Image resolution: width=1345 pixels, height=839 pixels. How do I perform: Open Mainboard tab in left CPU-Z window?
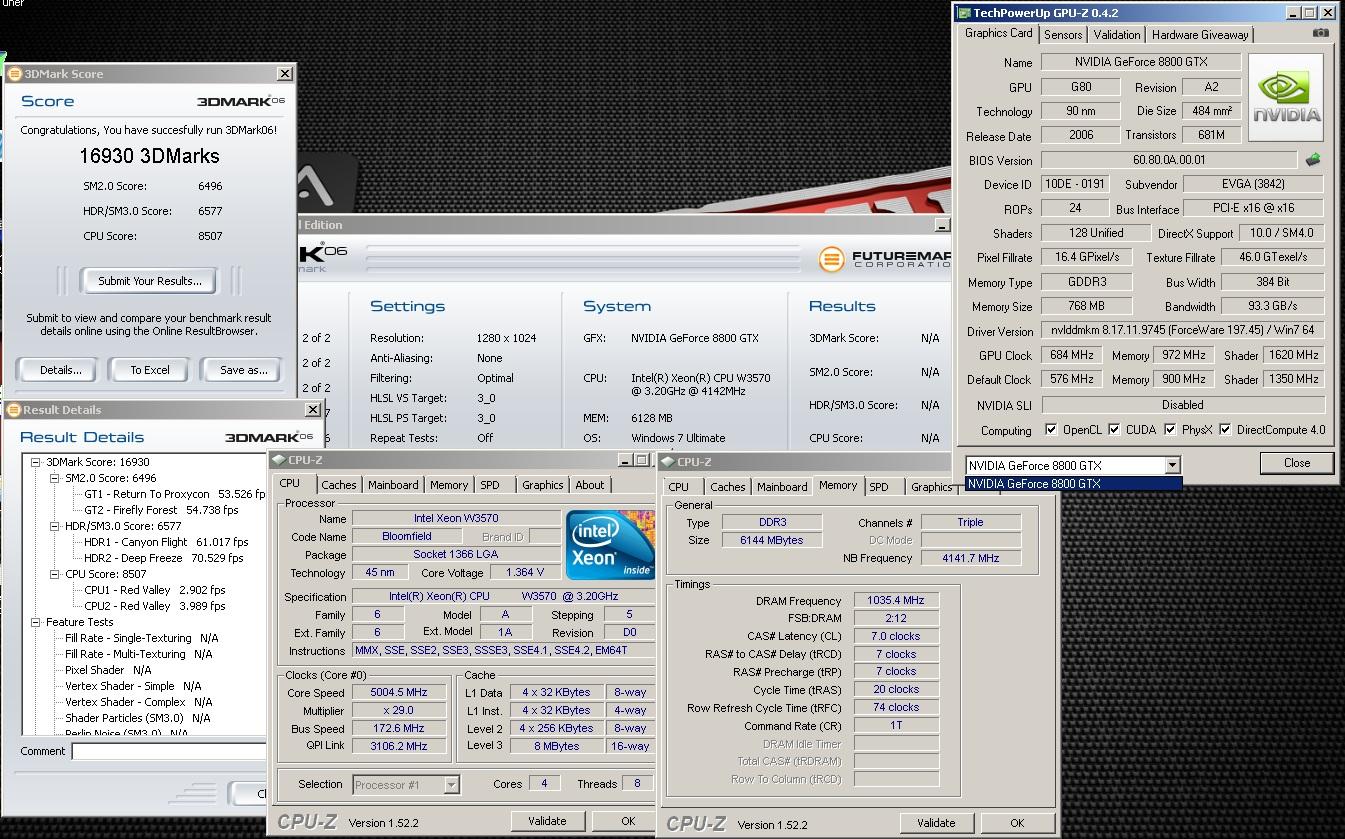[x=393, y=485]
